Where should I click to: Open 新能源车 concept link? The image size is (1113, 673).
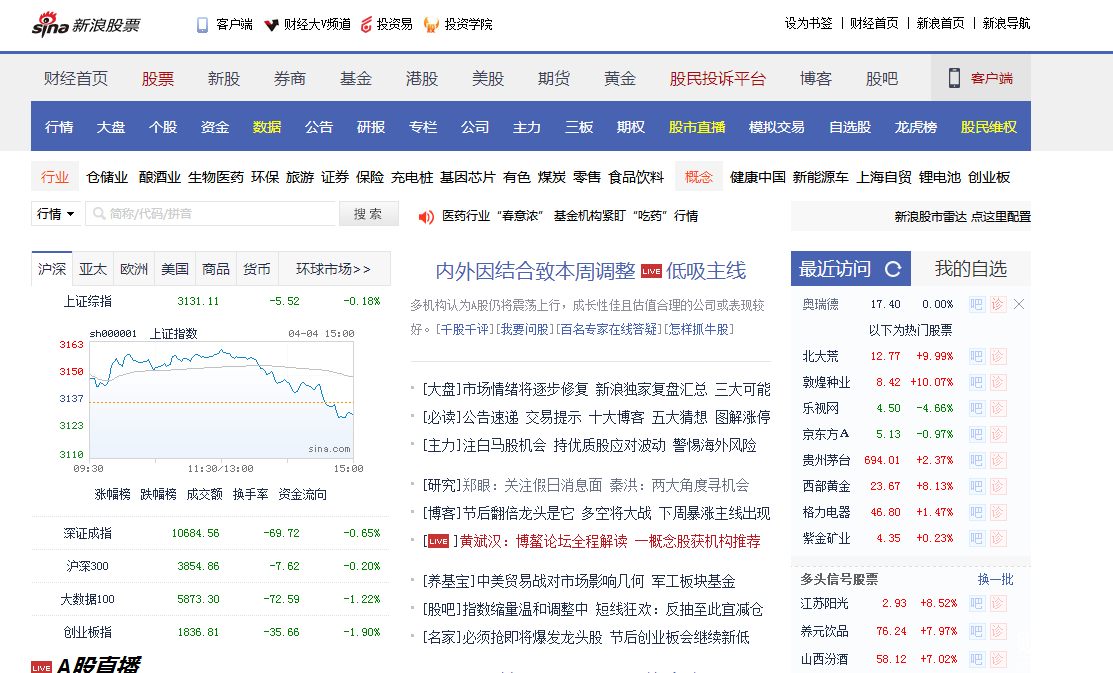pyautogui.click(x=821, y=177)
